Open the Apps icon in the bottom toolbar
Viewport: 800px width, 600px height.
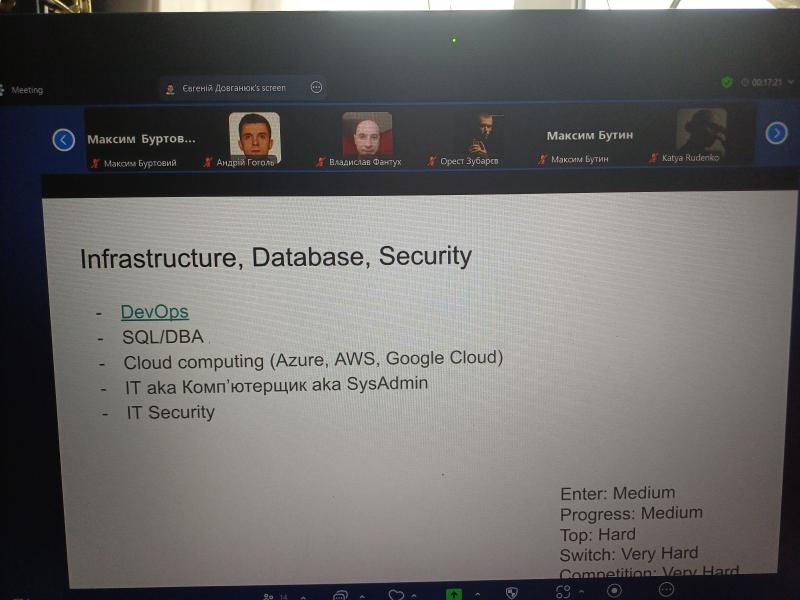(x=563, y=592)
